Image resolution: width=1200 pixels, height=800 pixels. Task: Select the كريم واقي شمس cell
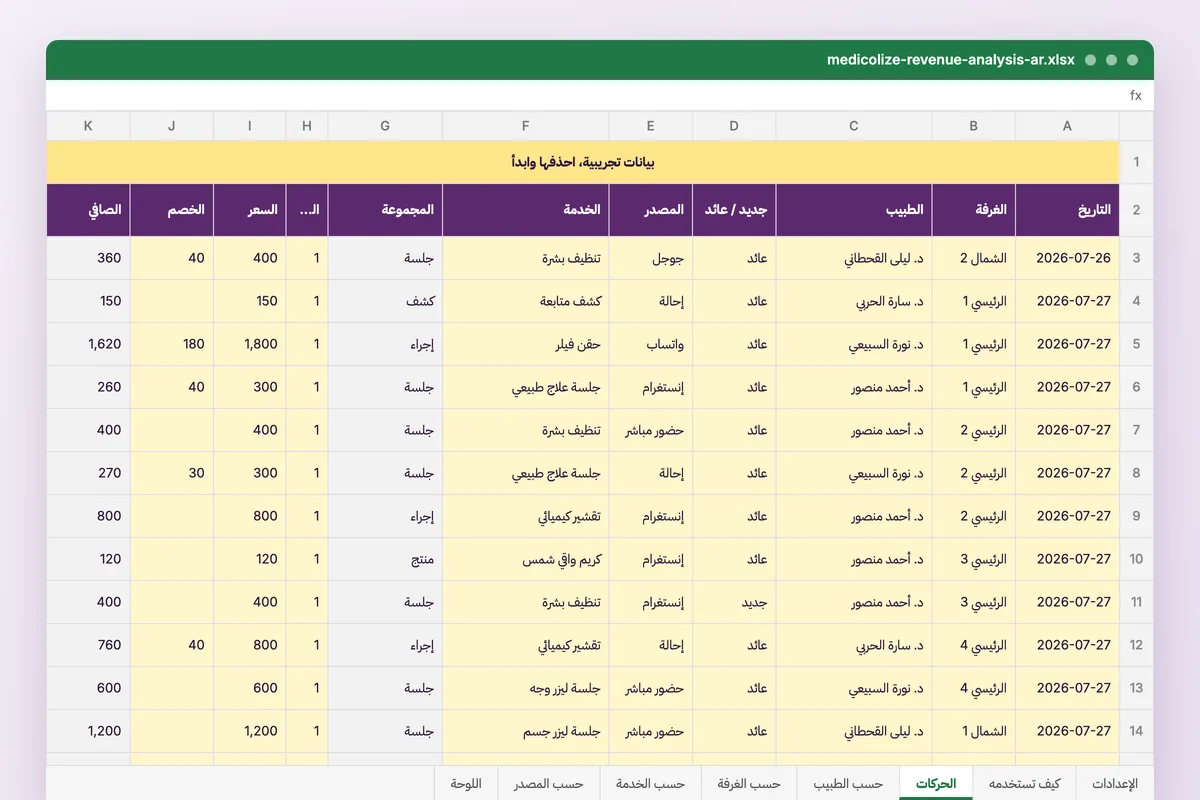click(x=526, y=559)
